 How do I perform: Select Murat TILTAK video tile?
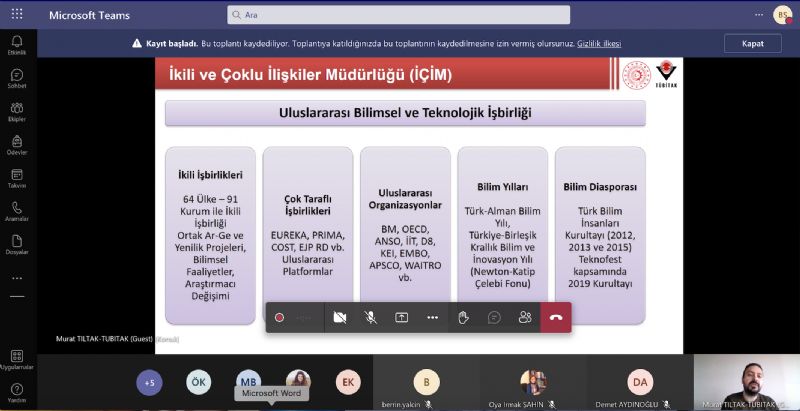click(747, 383)
